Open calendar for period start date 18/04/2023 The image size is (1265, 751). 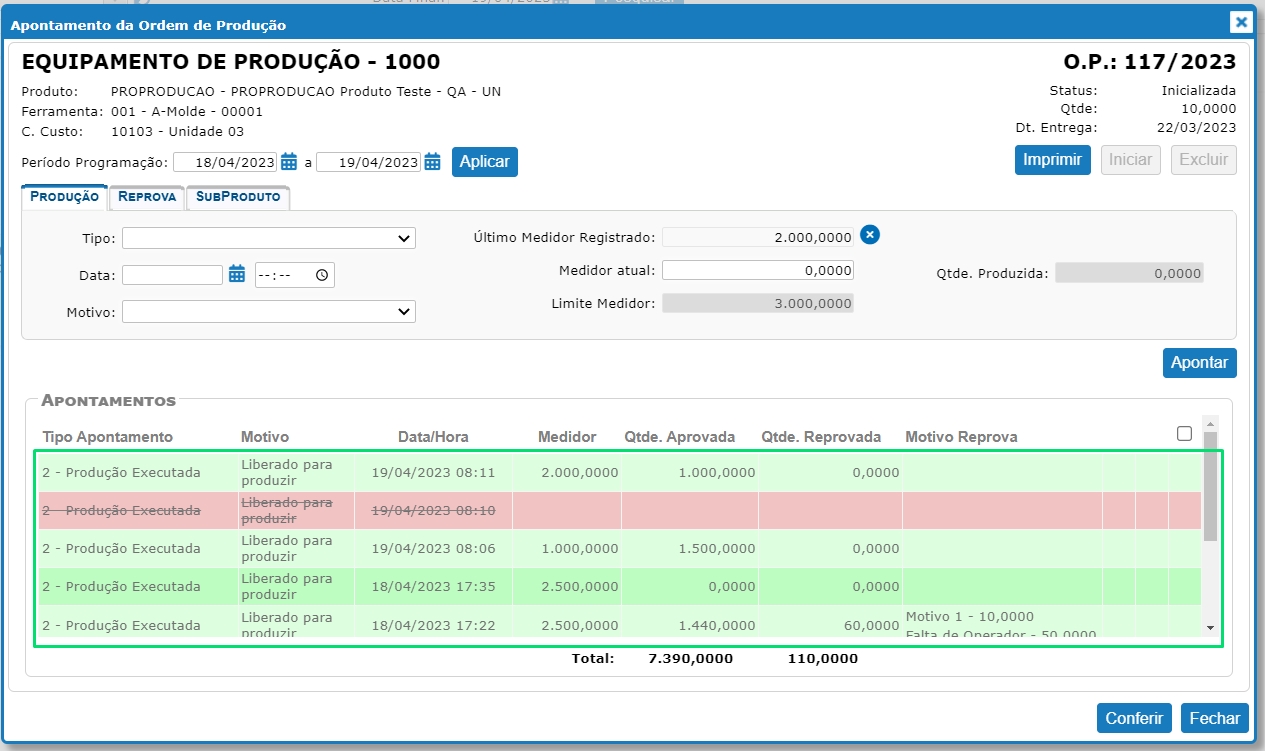point(289,162)
